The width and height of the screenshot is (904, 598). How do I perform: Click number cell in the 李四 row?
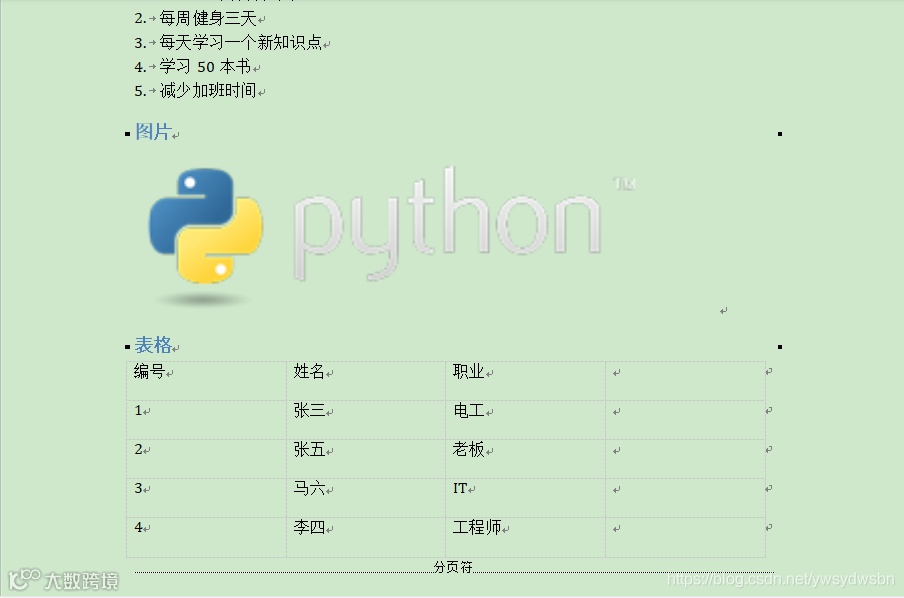(x=206, y=537)
